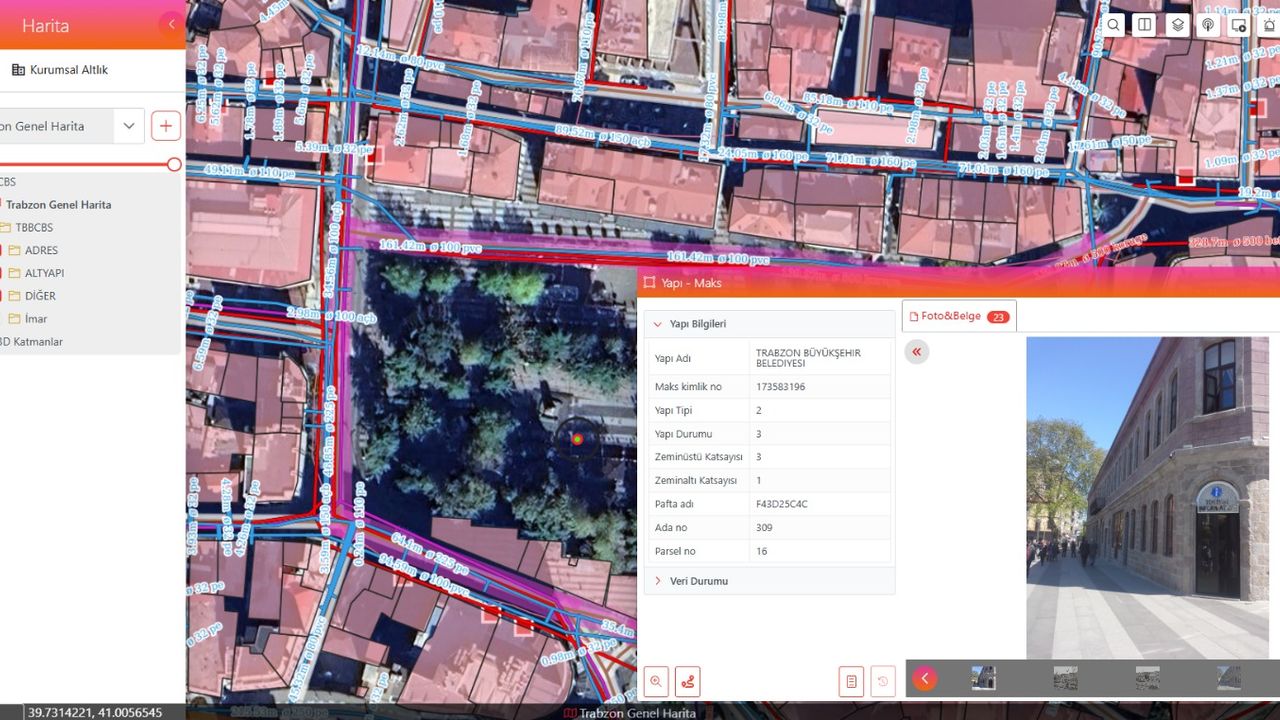Open the document report icon
Screen dimensions: 1280x720
point(851,682)
